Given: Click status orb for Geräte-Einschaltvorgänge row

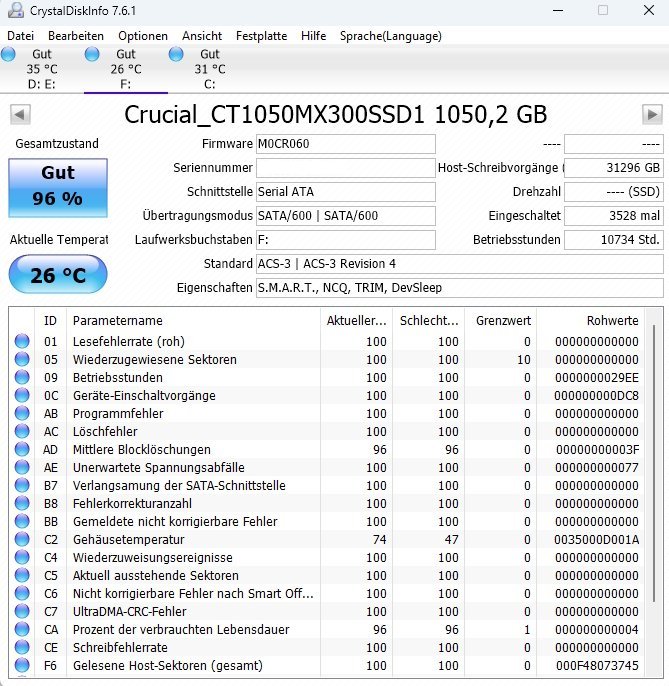Looking at the screenshot, I should pyautogui.click(x=22, y=395).
